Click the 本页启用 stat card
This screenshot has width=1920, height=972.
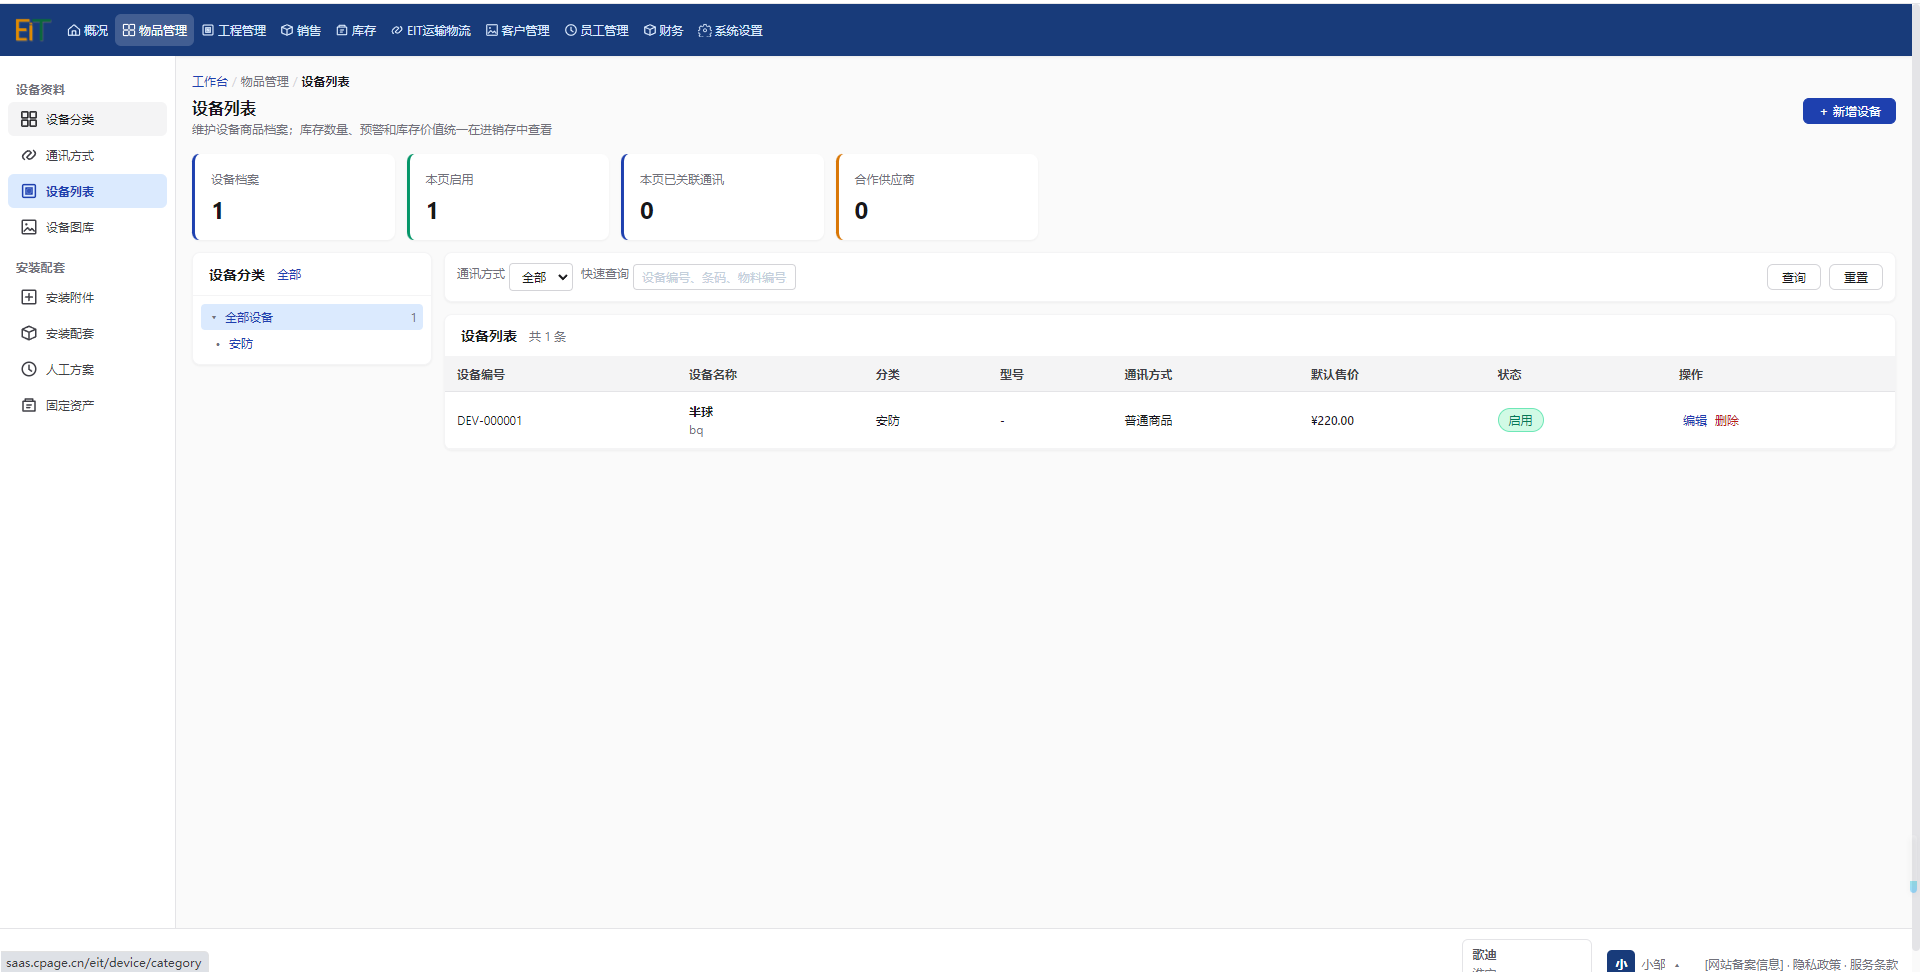(508, 197)
